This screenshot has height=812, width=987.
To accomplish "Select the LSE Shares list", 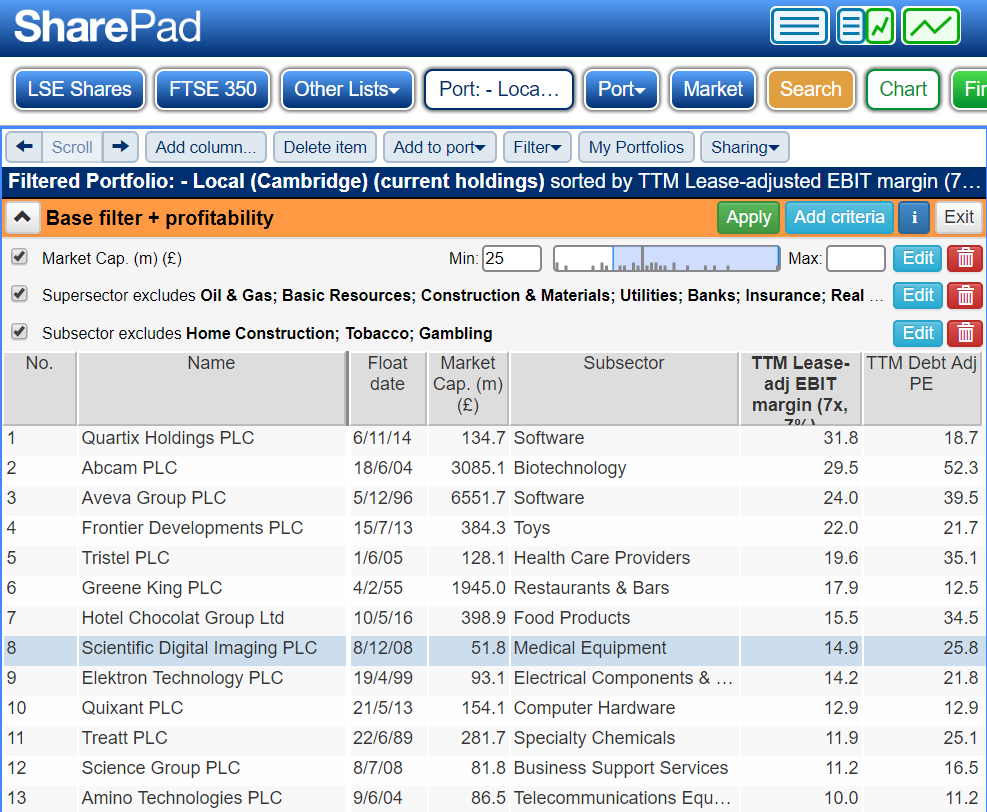I will (x=79, y=89).
